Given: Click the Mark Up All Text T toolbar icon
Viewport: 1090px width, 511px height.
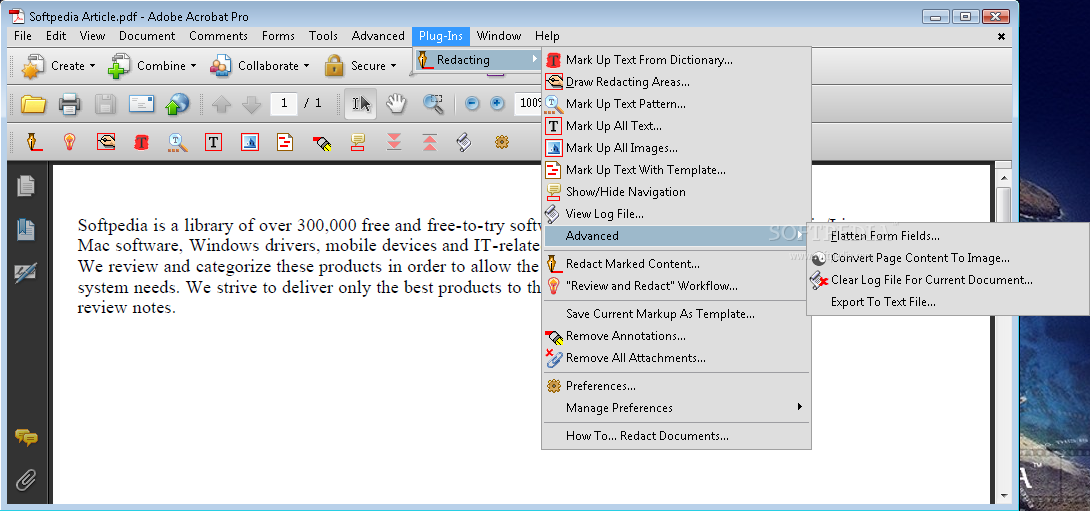Looking at the screenshot, I should tap(213, 143).
